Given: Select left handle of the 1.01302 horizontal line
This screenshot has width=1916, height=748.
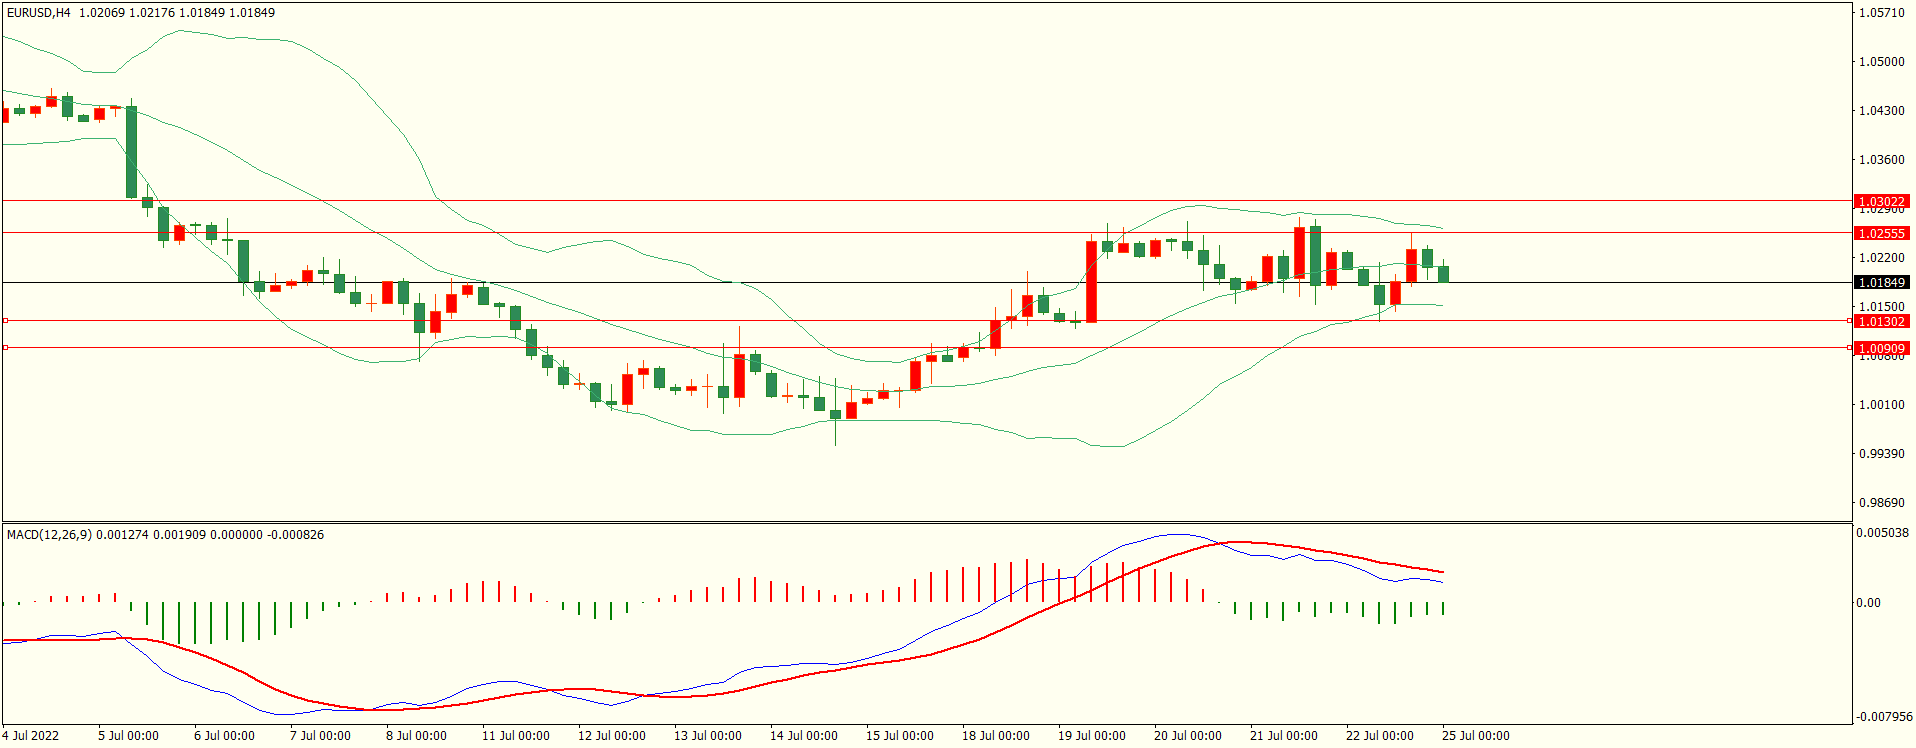Looking at the screenshot, I should pos(5,321).
